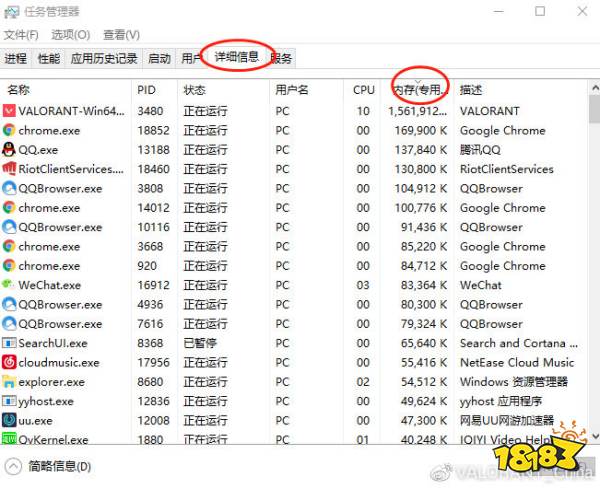The height and width of the screenshot is (489, 600).
Task: Select the yyhost.exe icon
Action: [9, 401]
